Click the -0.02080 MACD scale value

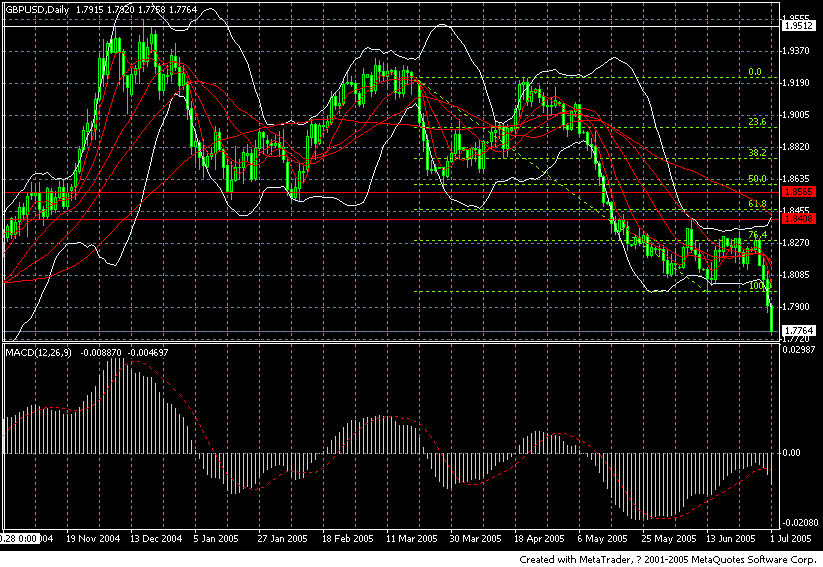800,523
